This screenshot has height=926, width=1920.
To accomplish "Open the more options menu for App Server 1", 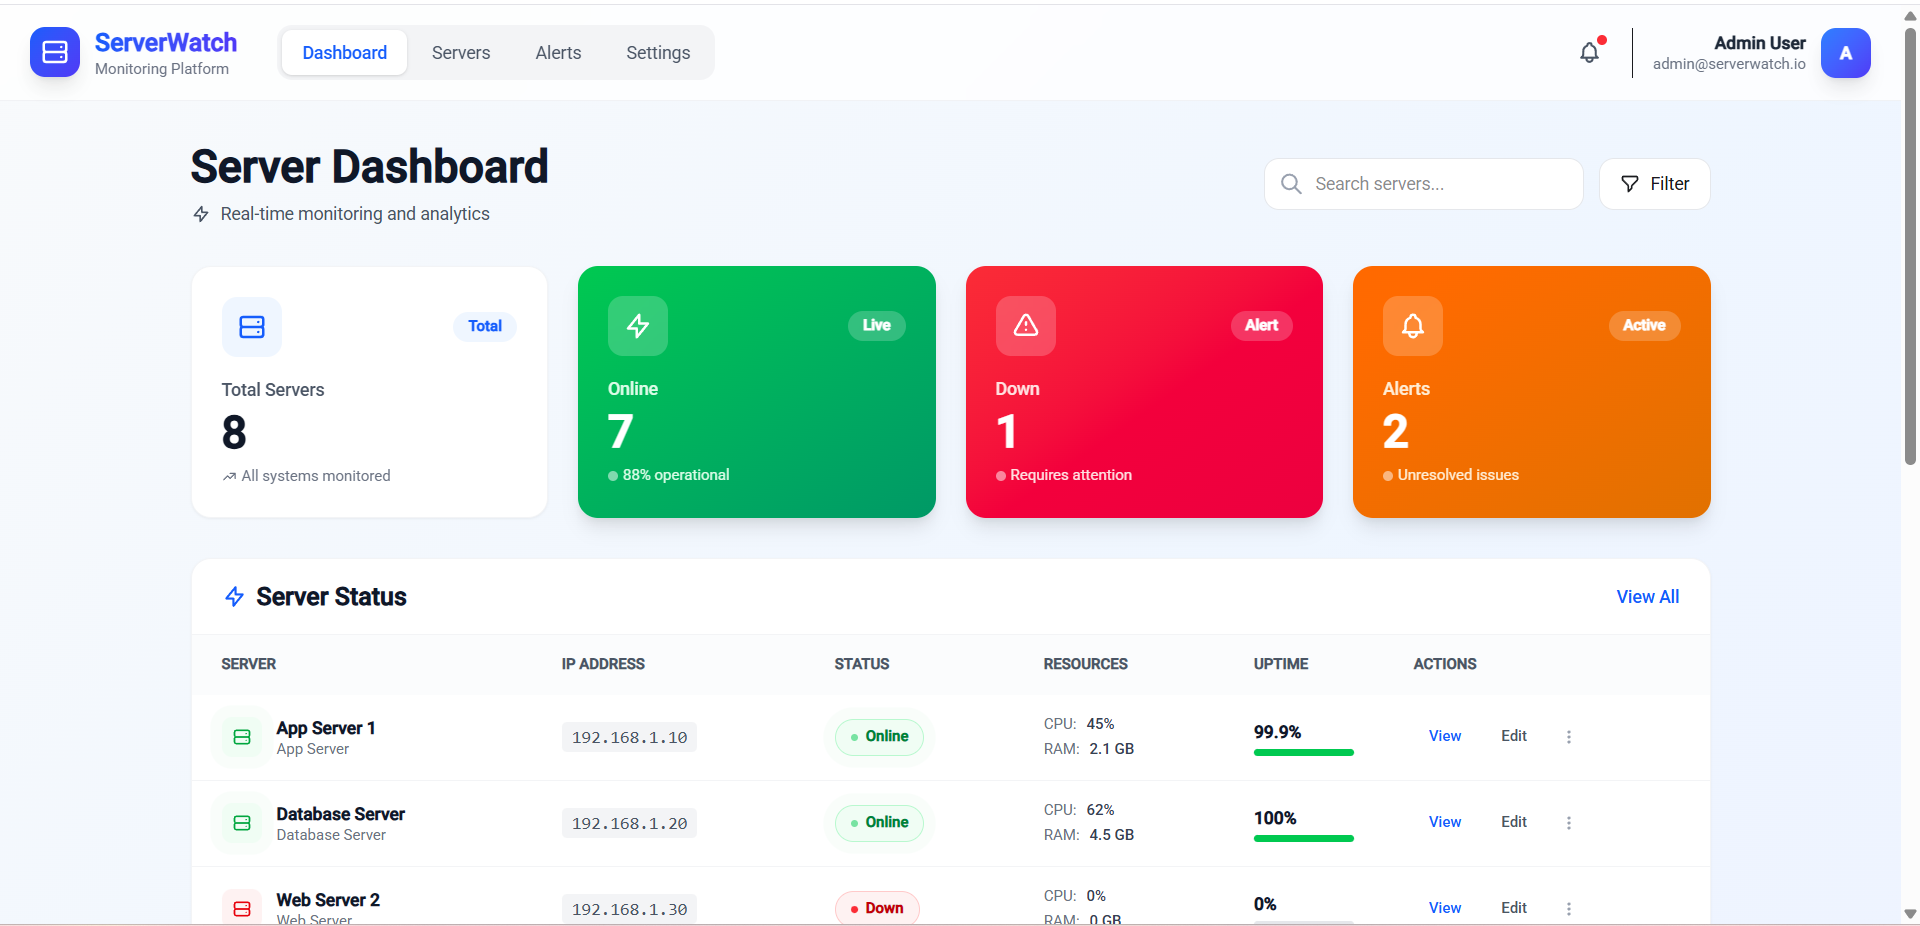I will [x=1568, y=737].
